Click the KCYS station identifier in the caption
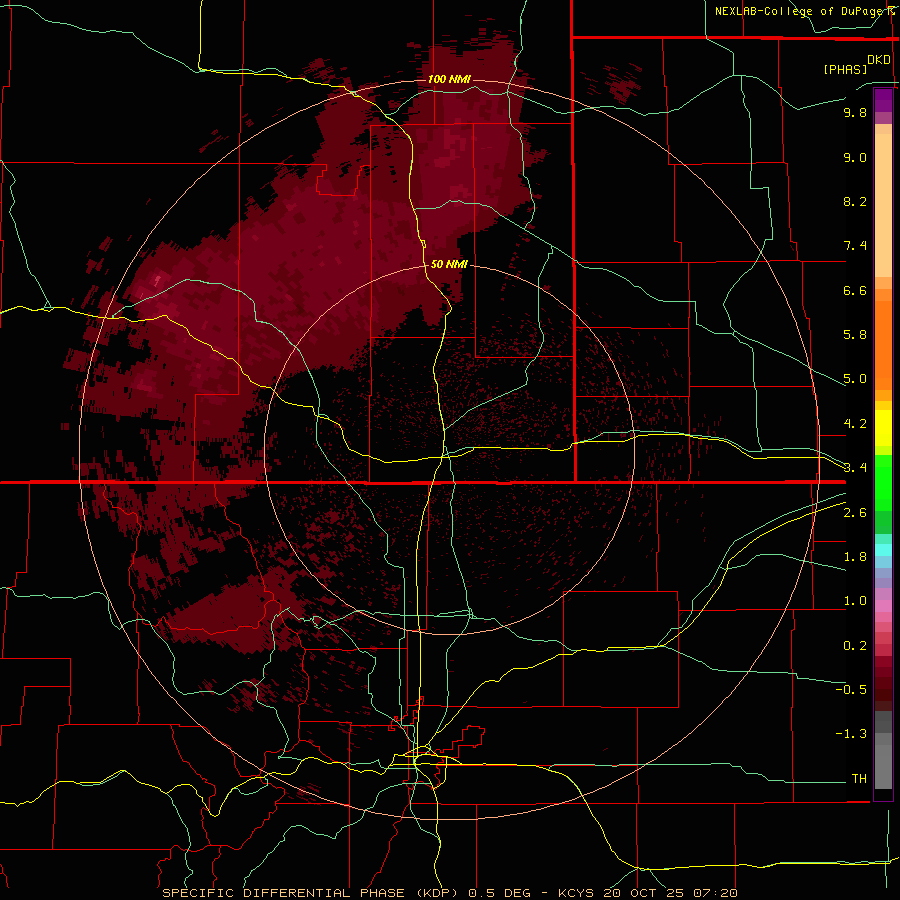 pyautogui.click(x=577, y=893)
